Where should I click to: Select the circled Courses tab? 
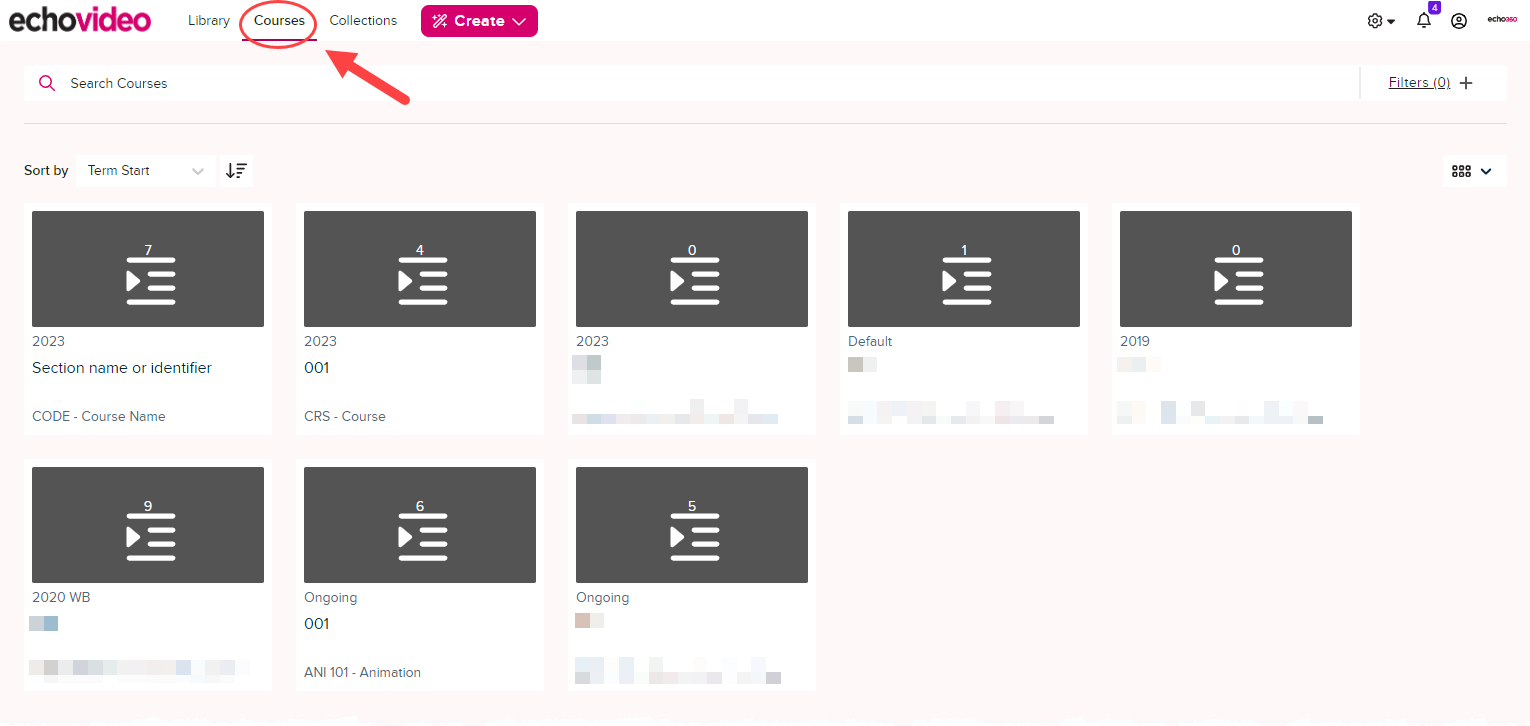click(x=278, y=20)
